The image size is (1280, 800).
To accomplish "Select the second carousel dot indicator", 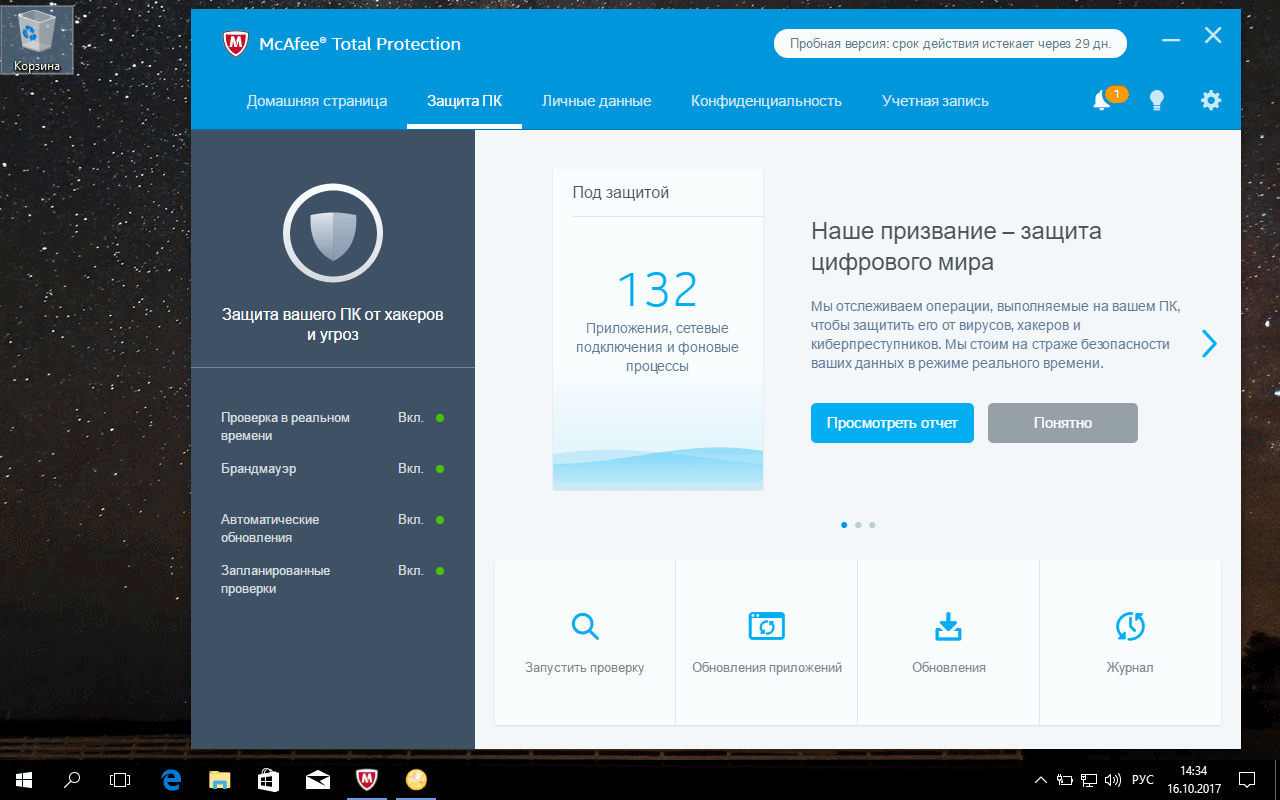I will pos(857,524).
